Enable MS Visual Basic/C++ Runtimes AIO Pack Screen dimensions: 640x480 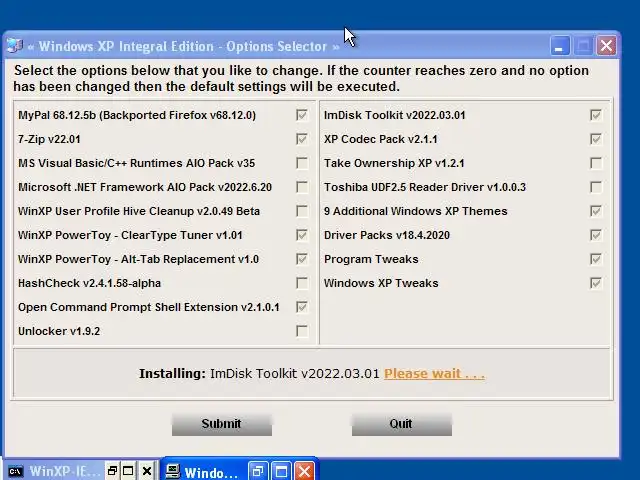pos(302,163)
